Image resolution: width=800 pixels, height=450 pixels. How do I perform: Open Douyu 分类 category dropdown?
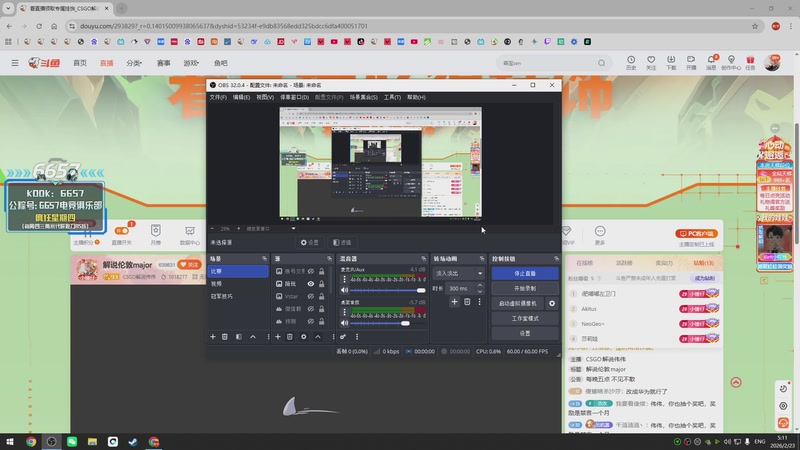pos(134,63)
